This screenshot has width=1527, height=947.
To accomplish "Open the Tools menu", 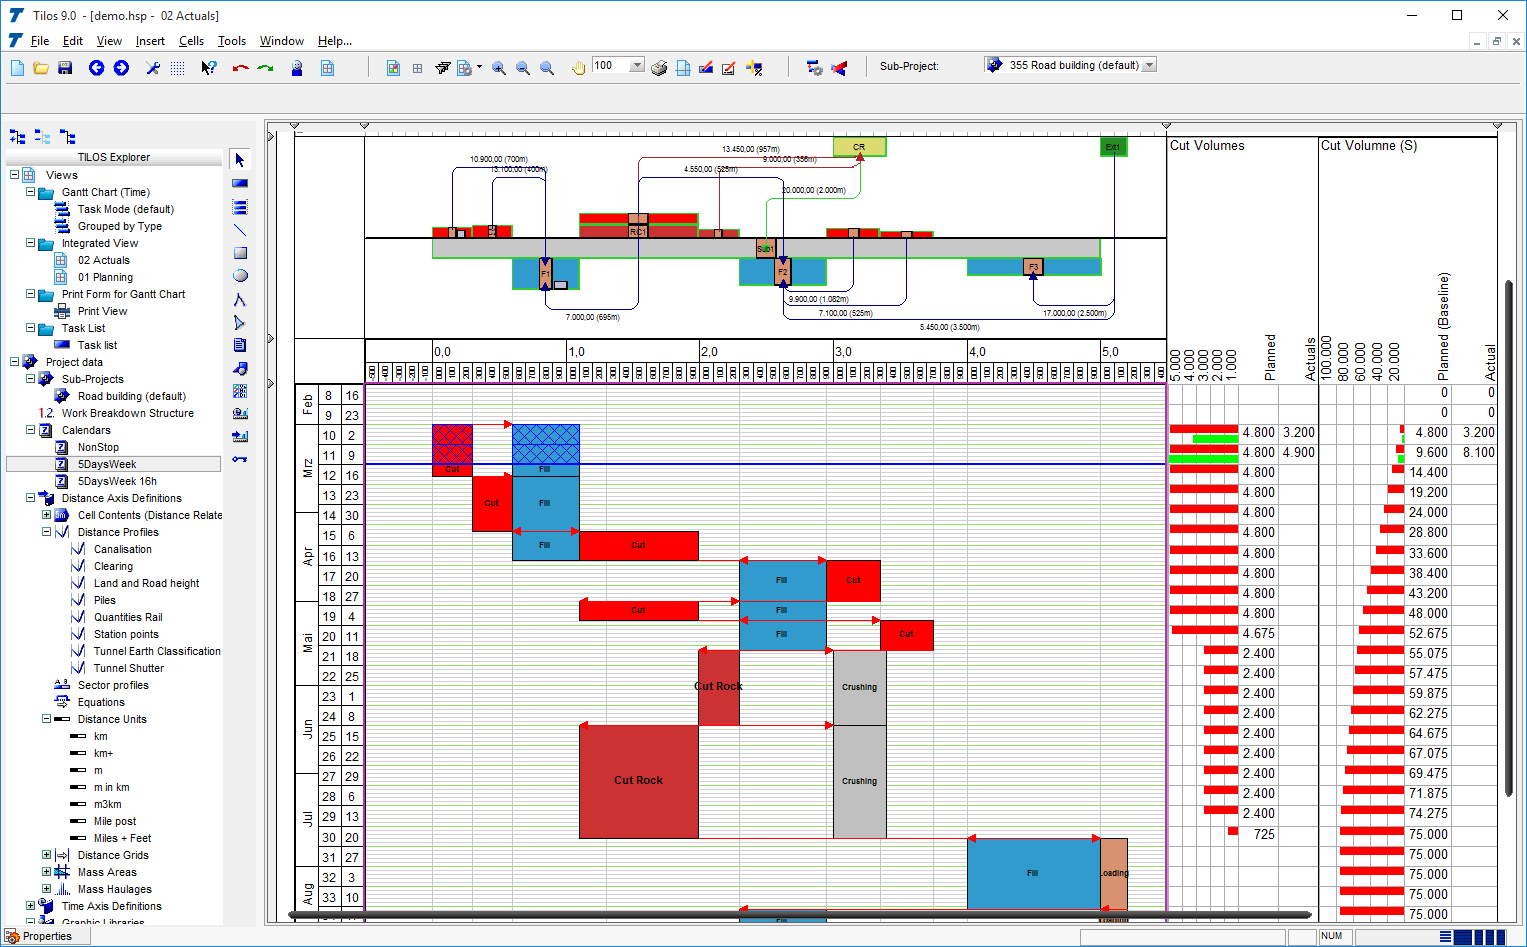I will (x=231, y=41).
